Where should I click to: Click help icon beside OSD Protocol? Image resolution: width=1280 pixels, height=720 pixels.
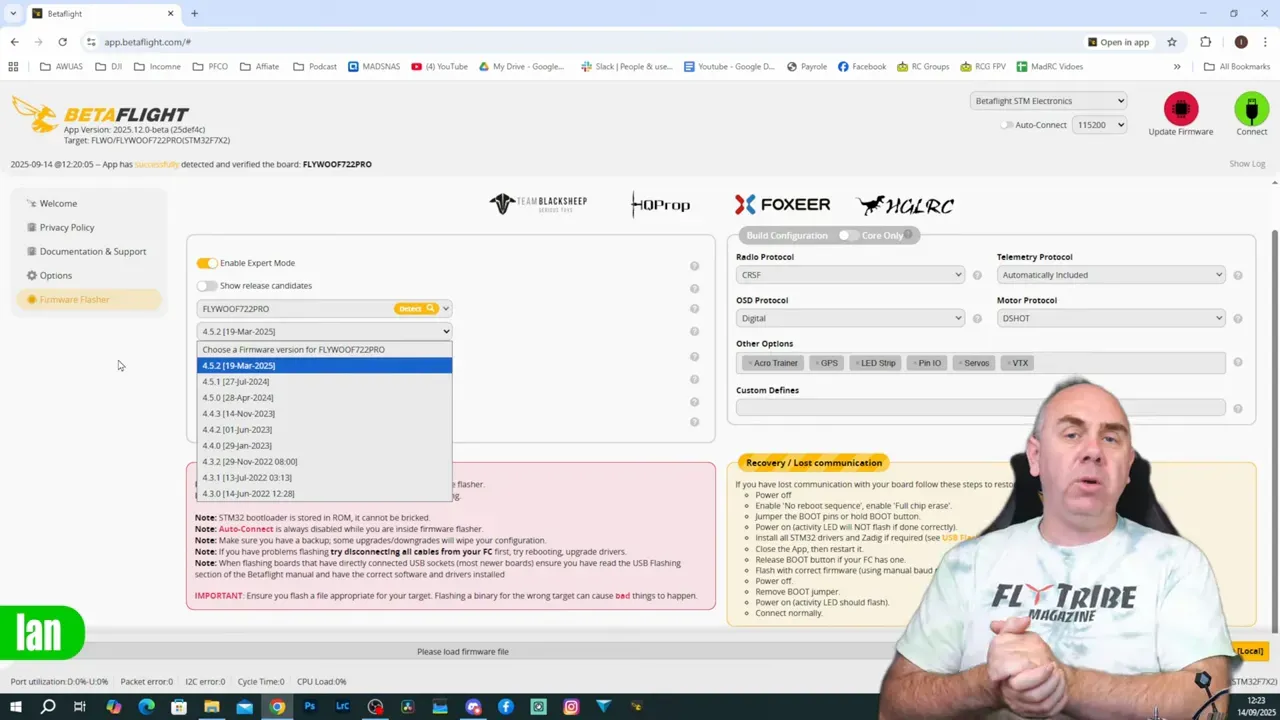(977, 319)
